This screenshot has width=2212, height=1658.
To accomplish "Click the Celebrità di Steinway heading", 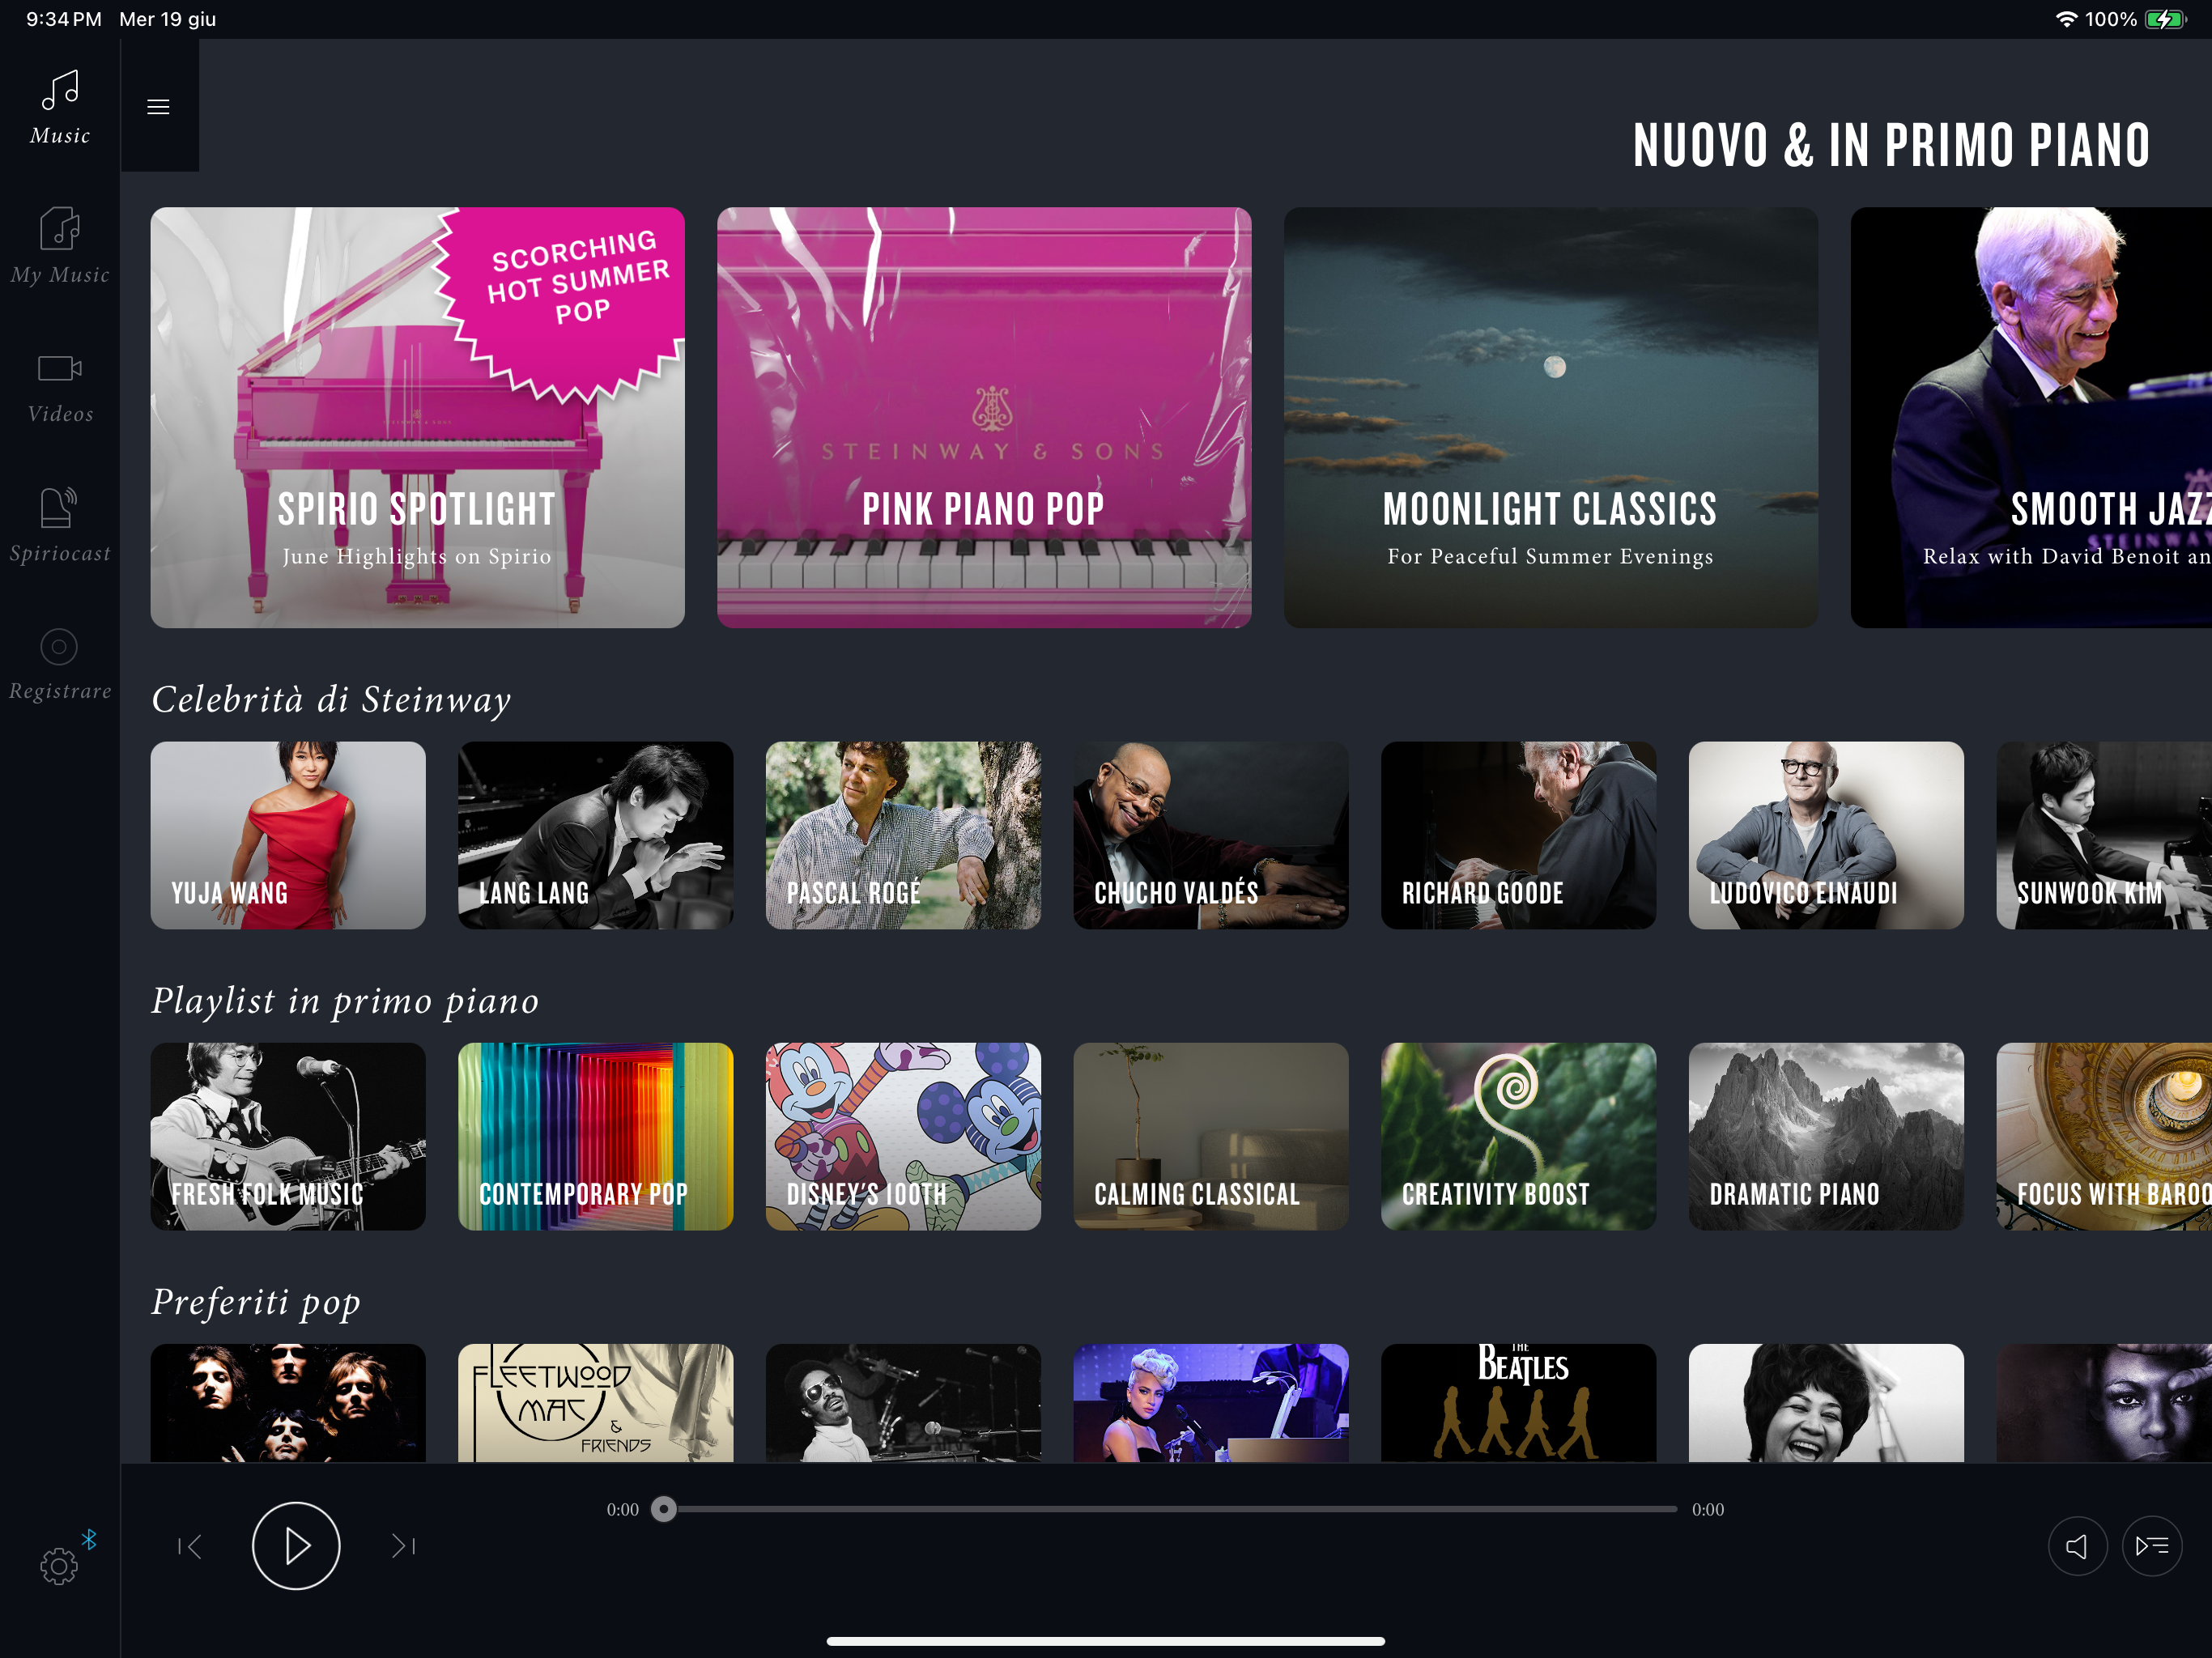I will pyautogui.click(x=331, y=699).
